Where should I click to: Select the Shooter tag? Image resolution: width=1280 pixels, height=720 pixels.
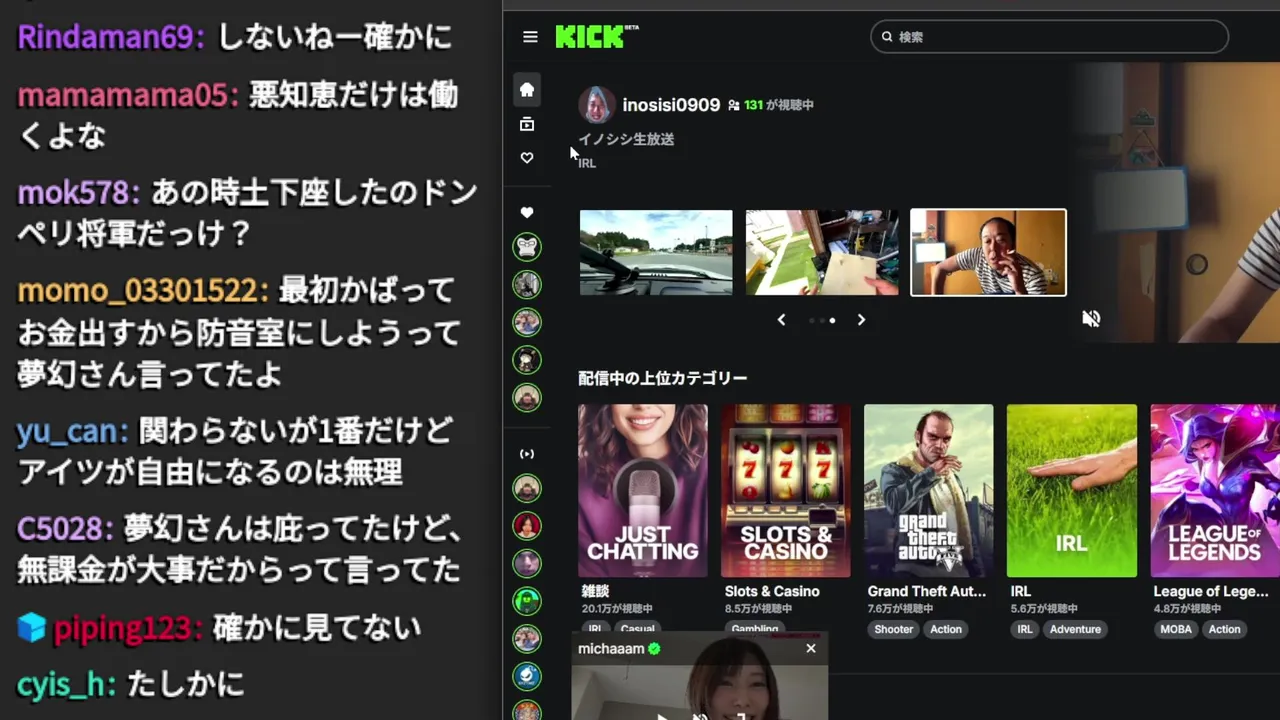click(x=893, y=629)
